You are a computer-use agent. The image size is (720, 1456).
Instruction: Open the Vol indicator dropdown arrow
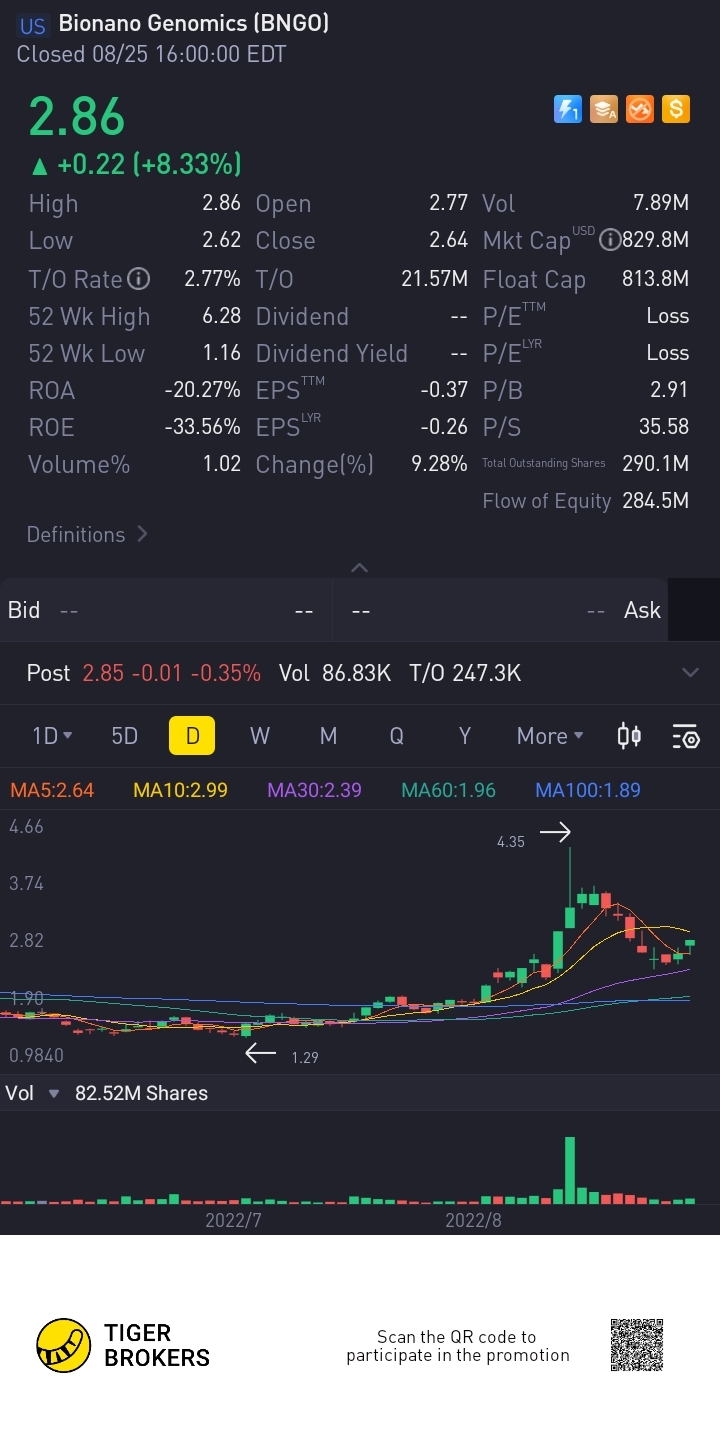pos(54,1094)
